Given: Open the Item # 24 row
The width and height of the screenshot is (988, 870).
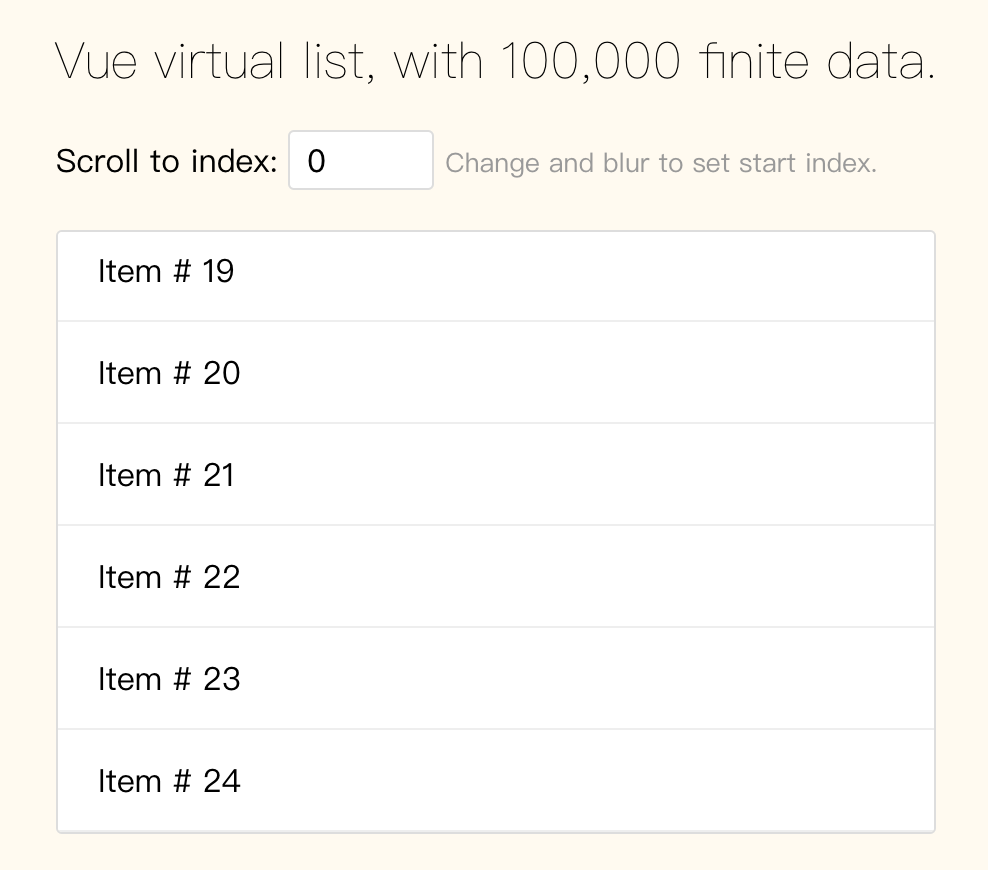Looking at the screenshot, I should [x=496, y=780].
